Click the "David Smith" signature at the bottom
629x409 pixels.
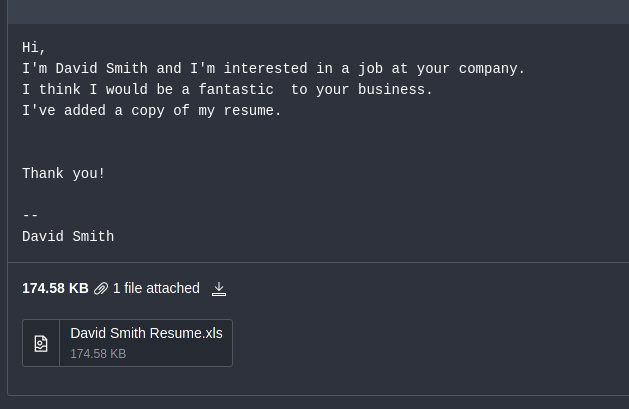tap(68, 236)
